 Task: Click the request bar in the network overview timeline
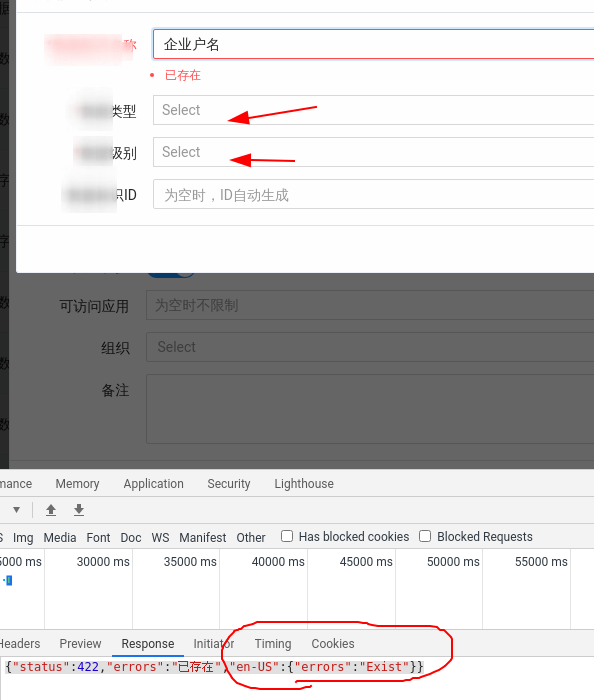pyautogui.click(x=8, y=580)
